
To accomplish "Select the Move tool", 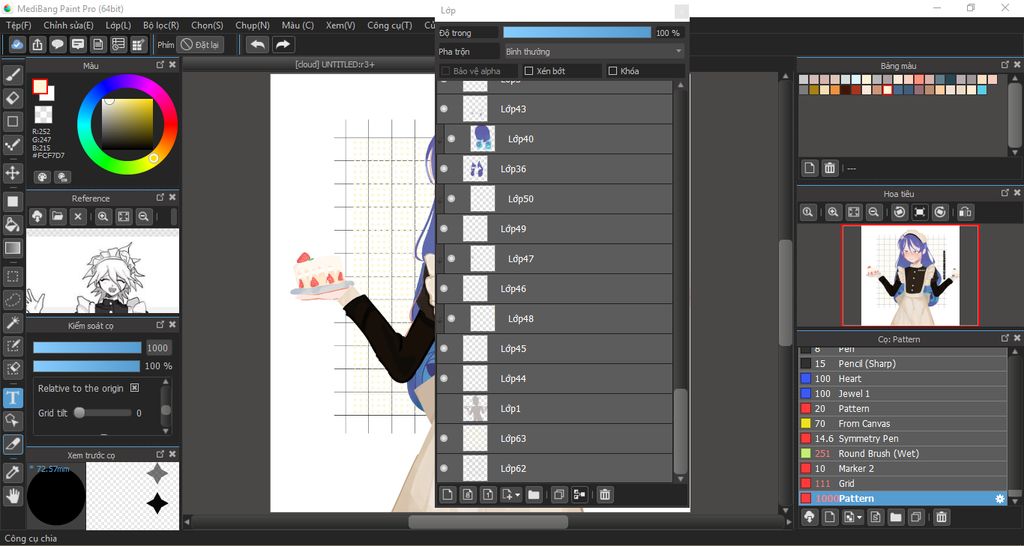I will click(x=12, y=173).
